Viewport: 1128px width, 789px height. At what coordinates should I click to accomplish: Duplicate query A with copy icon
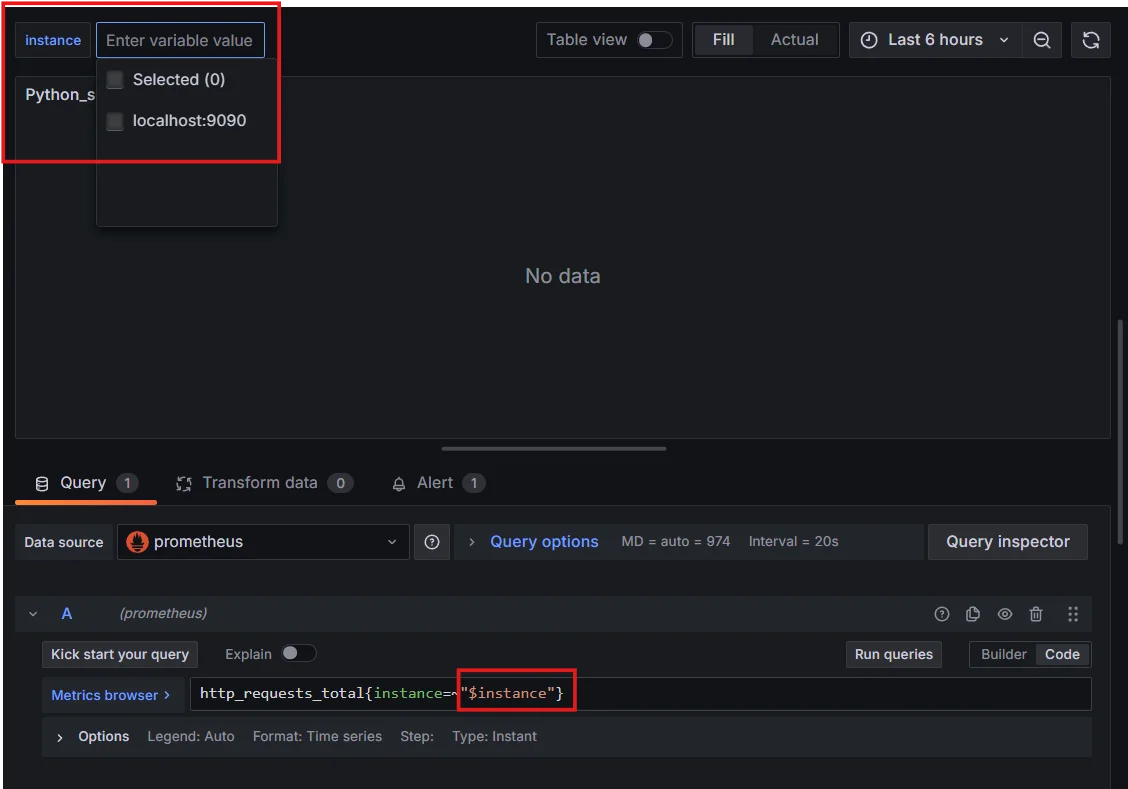tap(973, 614)
